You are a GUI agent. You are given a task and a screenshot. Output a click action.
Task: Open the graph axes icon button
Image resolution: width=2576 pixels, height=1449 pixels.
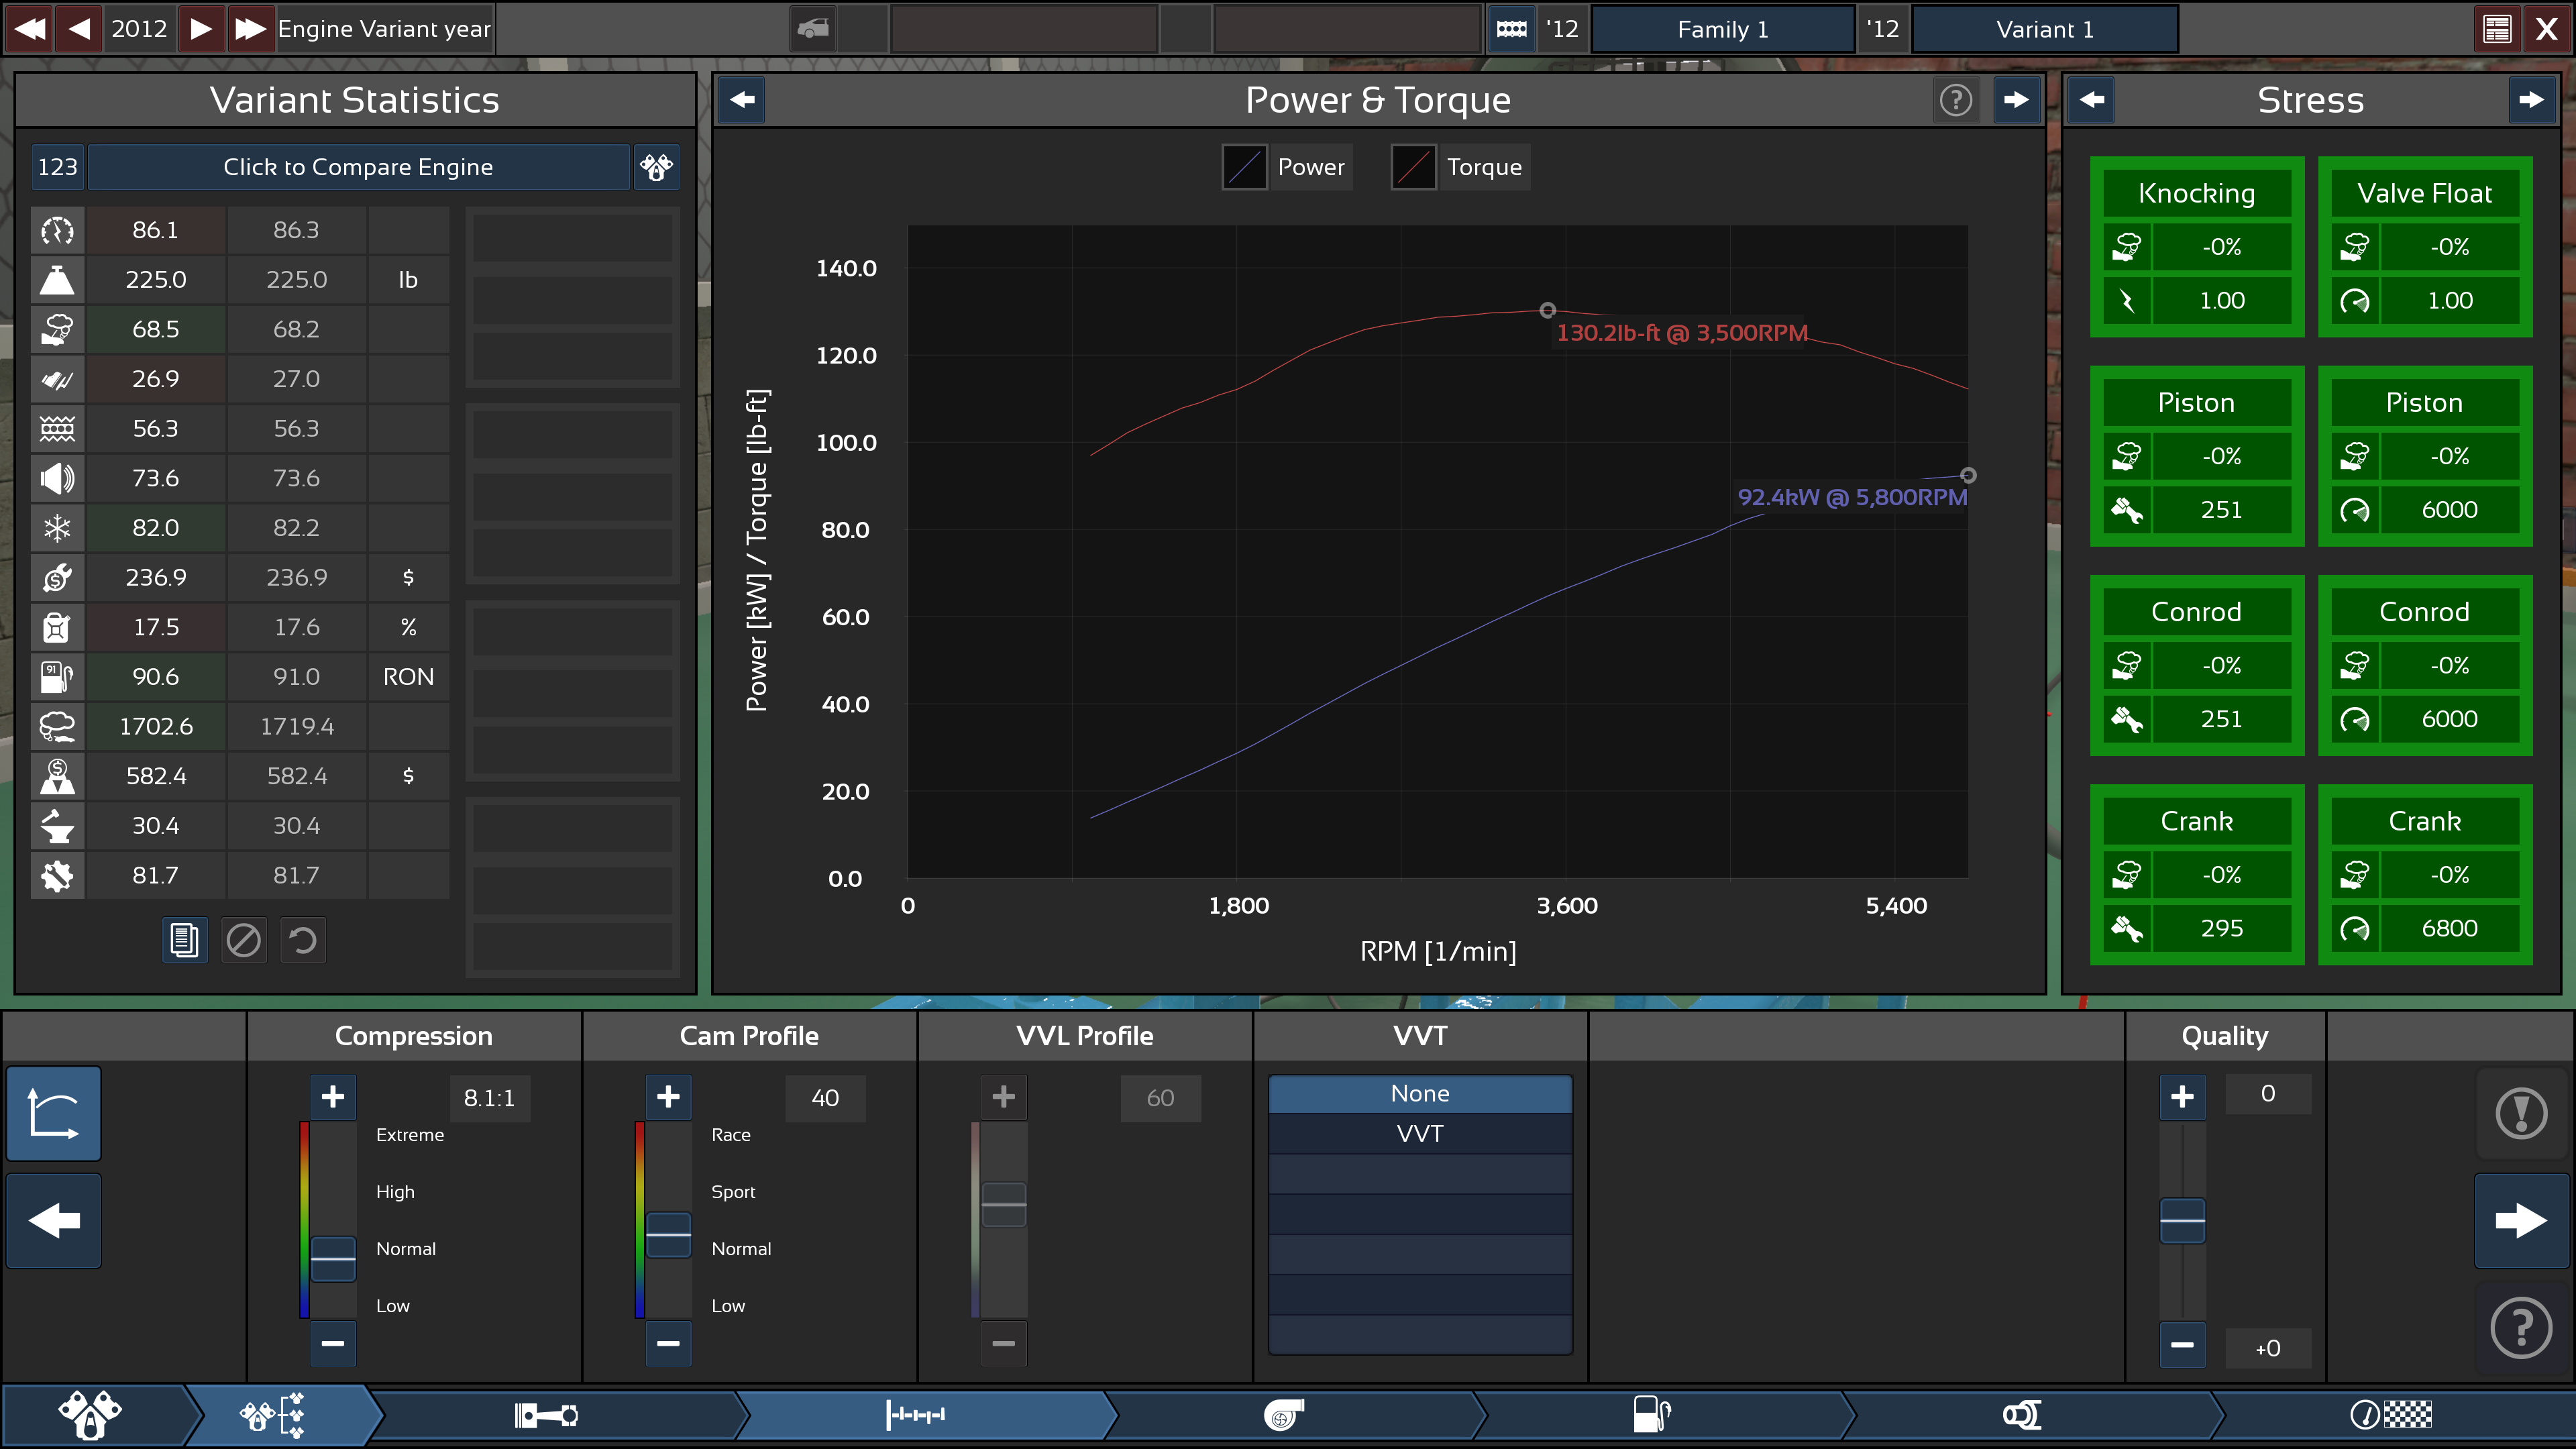coord(54,1113)
